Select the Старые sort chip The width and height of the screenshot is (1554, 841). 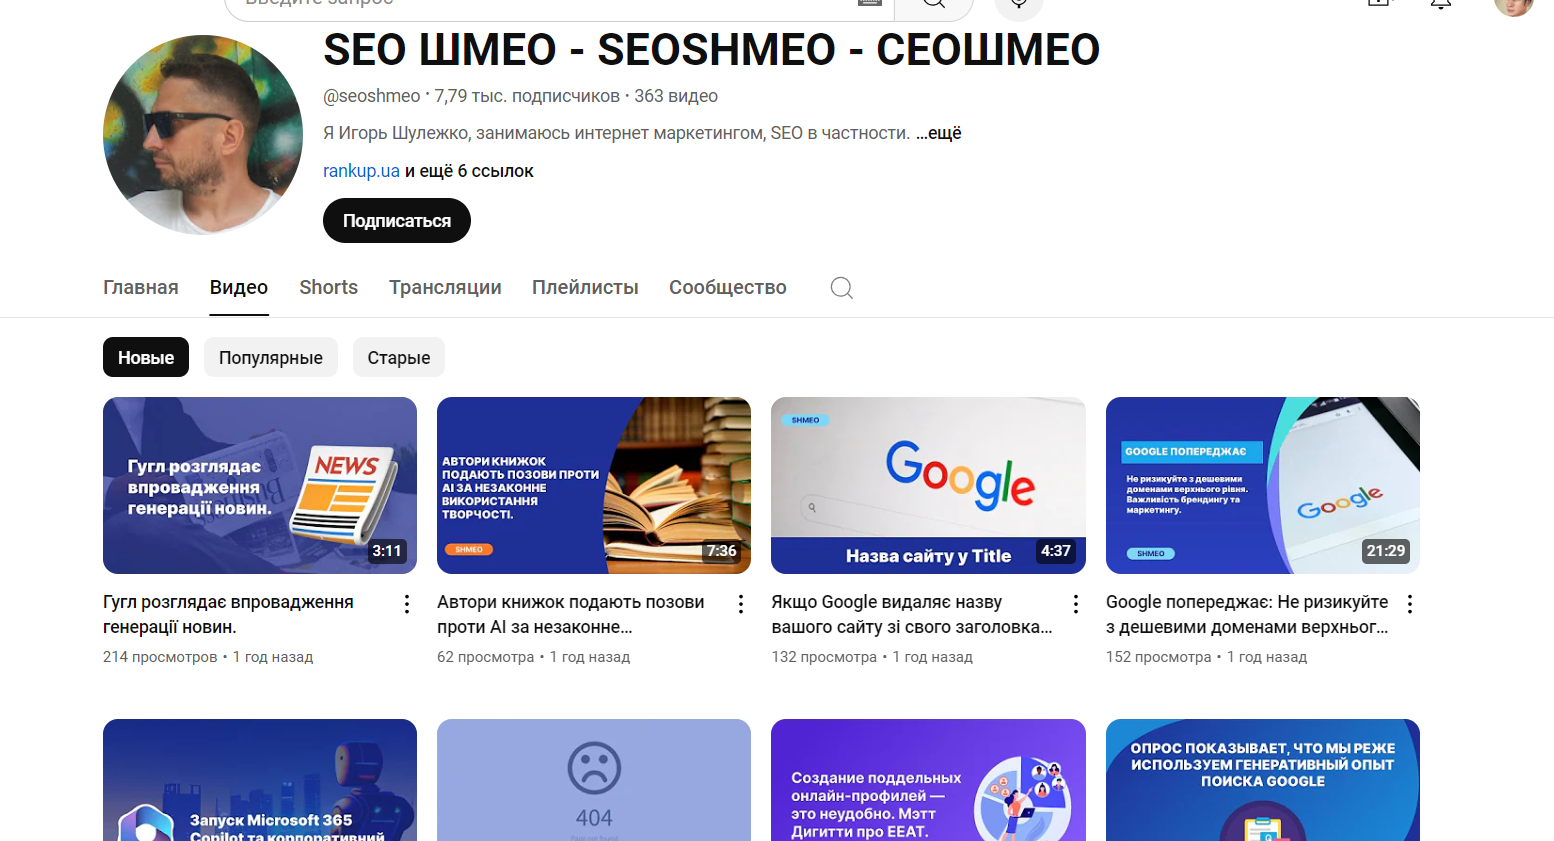[399, 357]
